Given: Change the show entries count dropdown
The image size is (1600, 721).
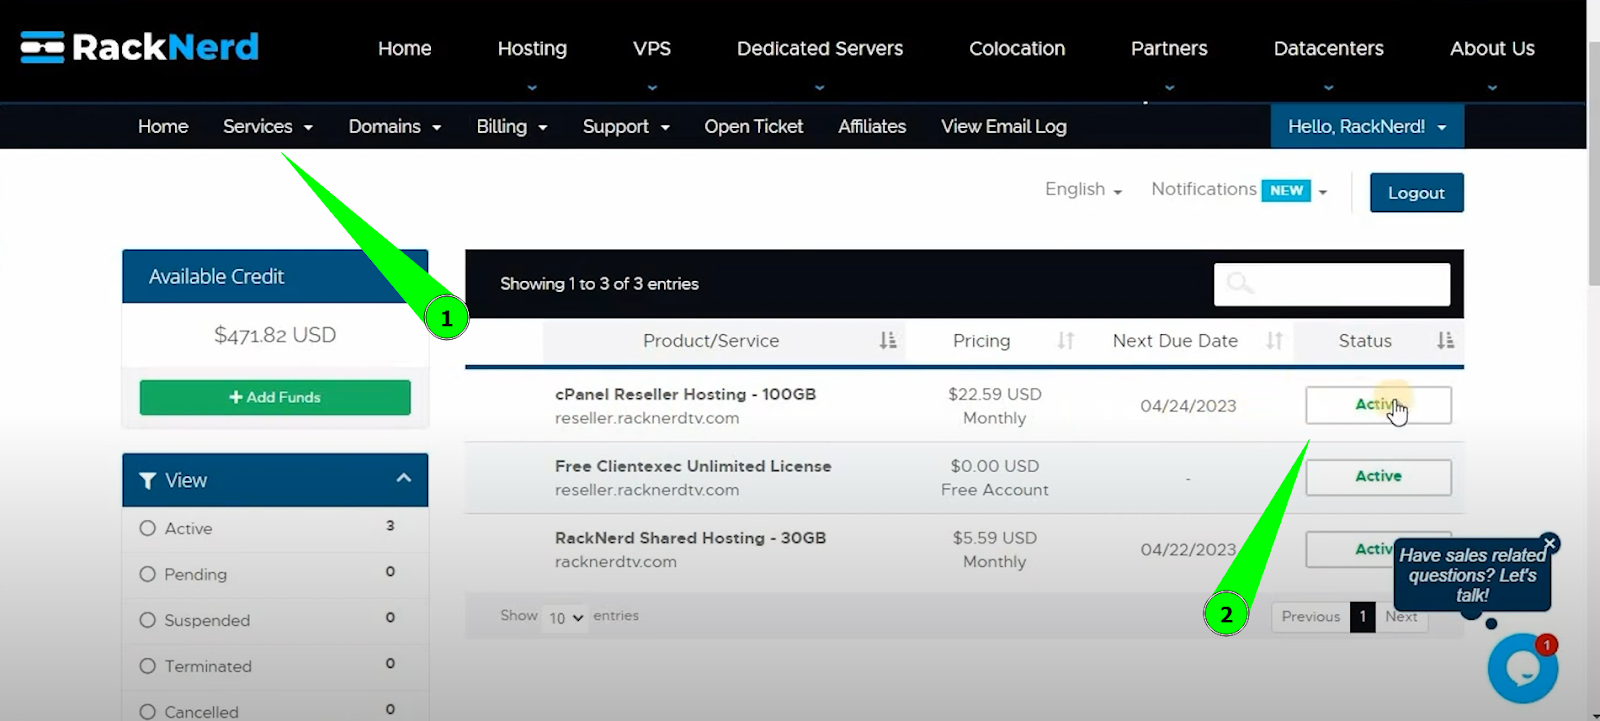Looking at the screenshot, I should tap(566, 618).
